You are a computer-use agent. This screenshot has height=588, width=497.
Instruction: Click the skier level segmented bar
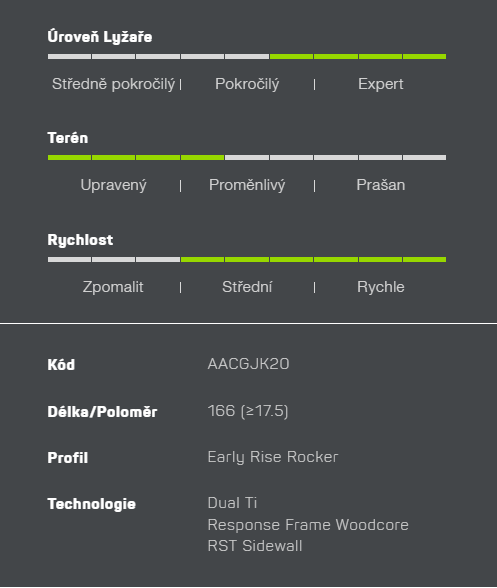pyautogui.click(x=247, y=57)
